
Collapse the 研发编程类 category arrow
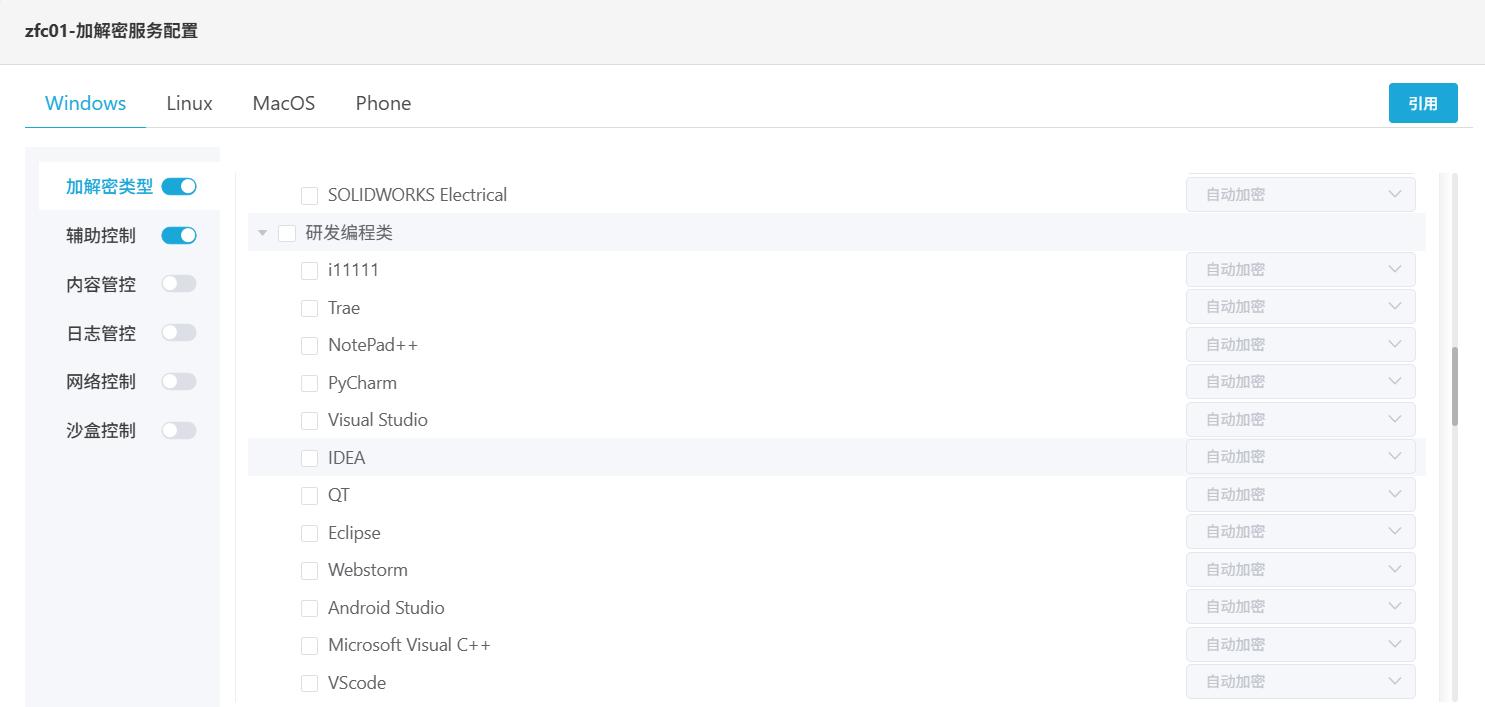(263, 233)
